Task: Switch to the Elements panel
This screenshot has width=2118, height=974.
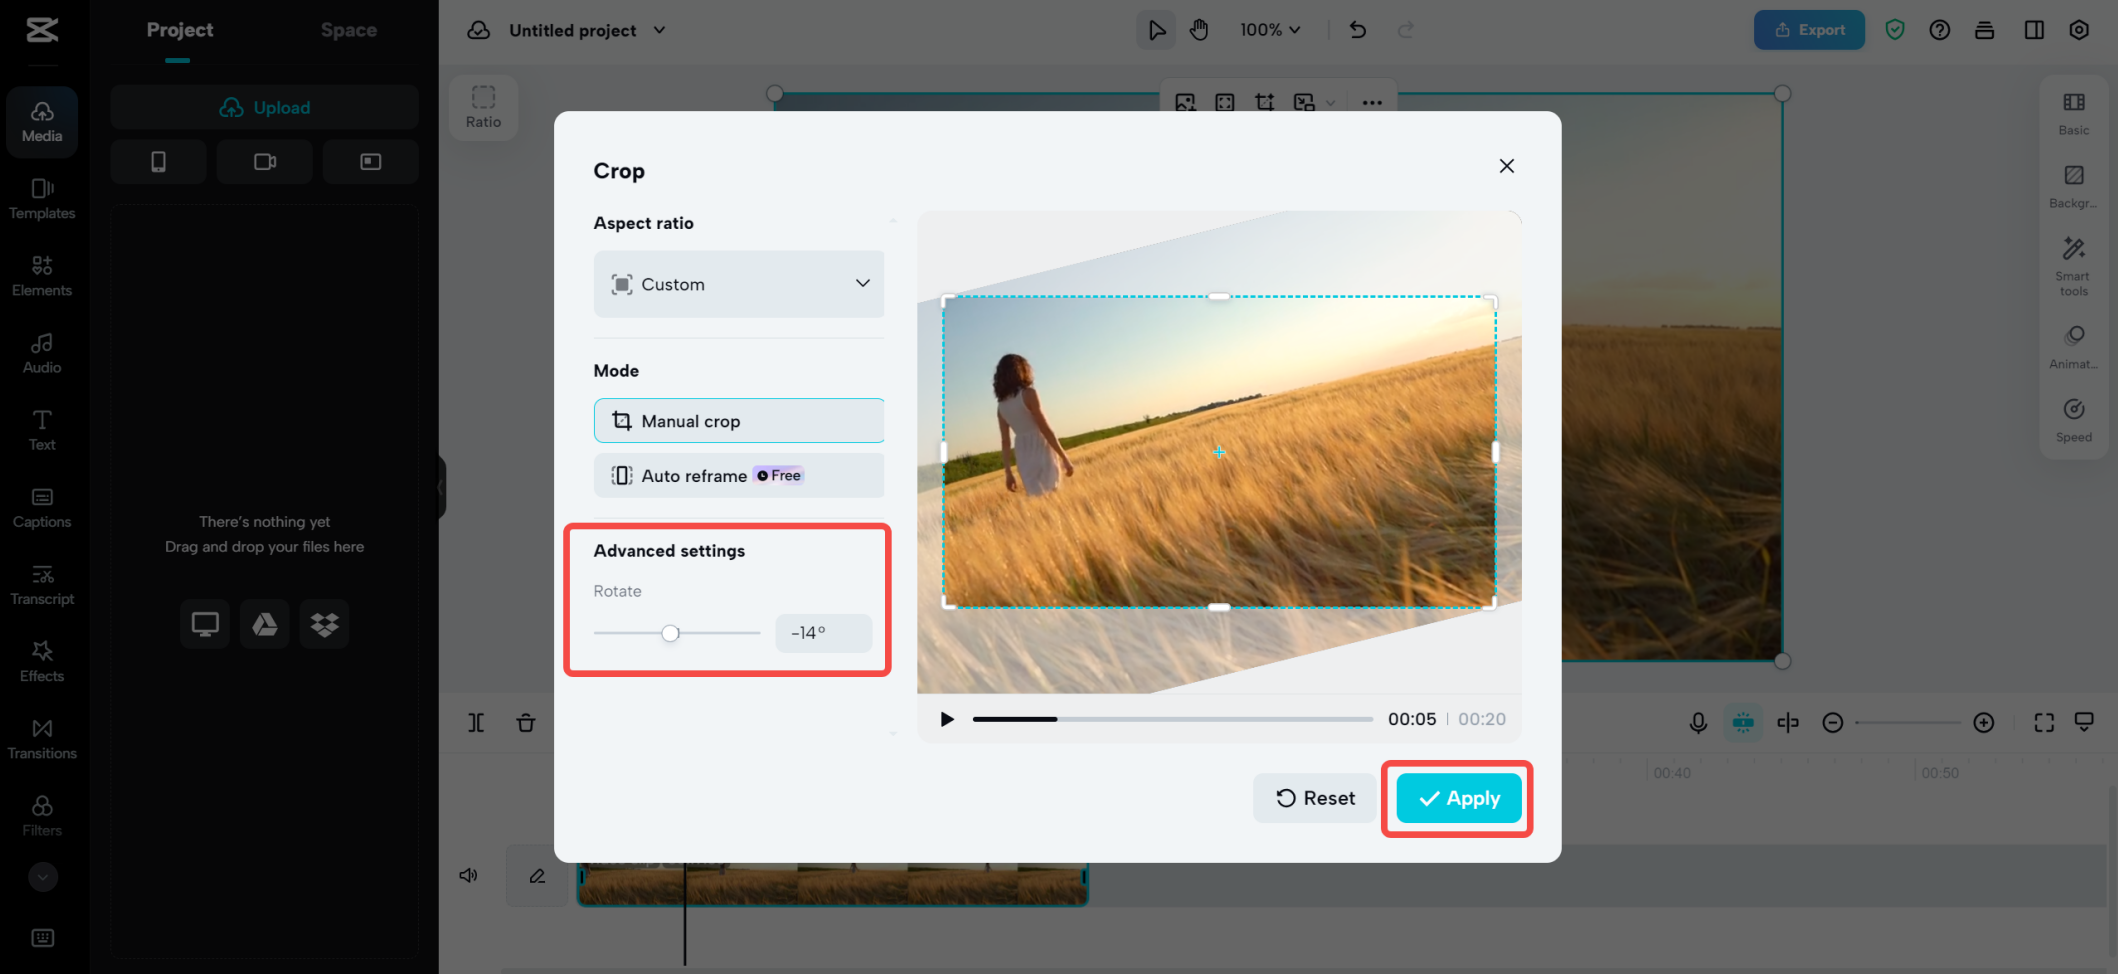Action: tap(42, 275)
